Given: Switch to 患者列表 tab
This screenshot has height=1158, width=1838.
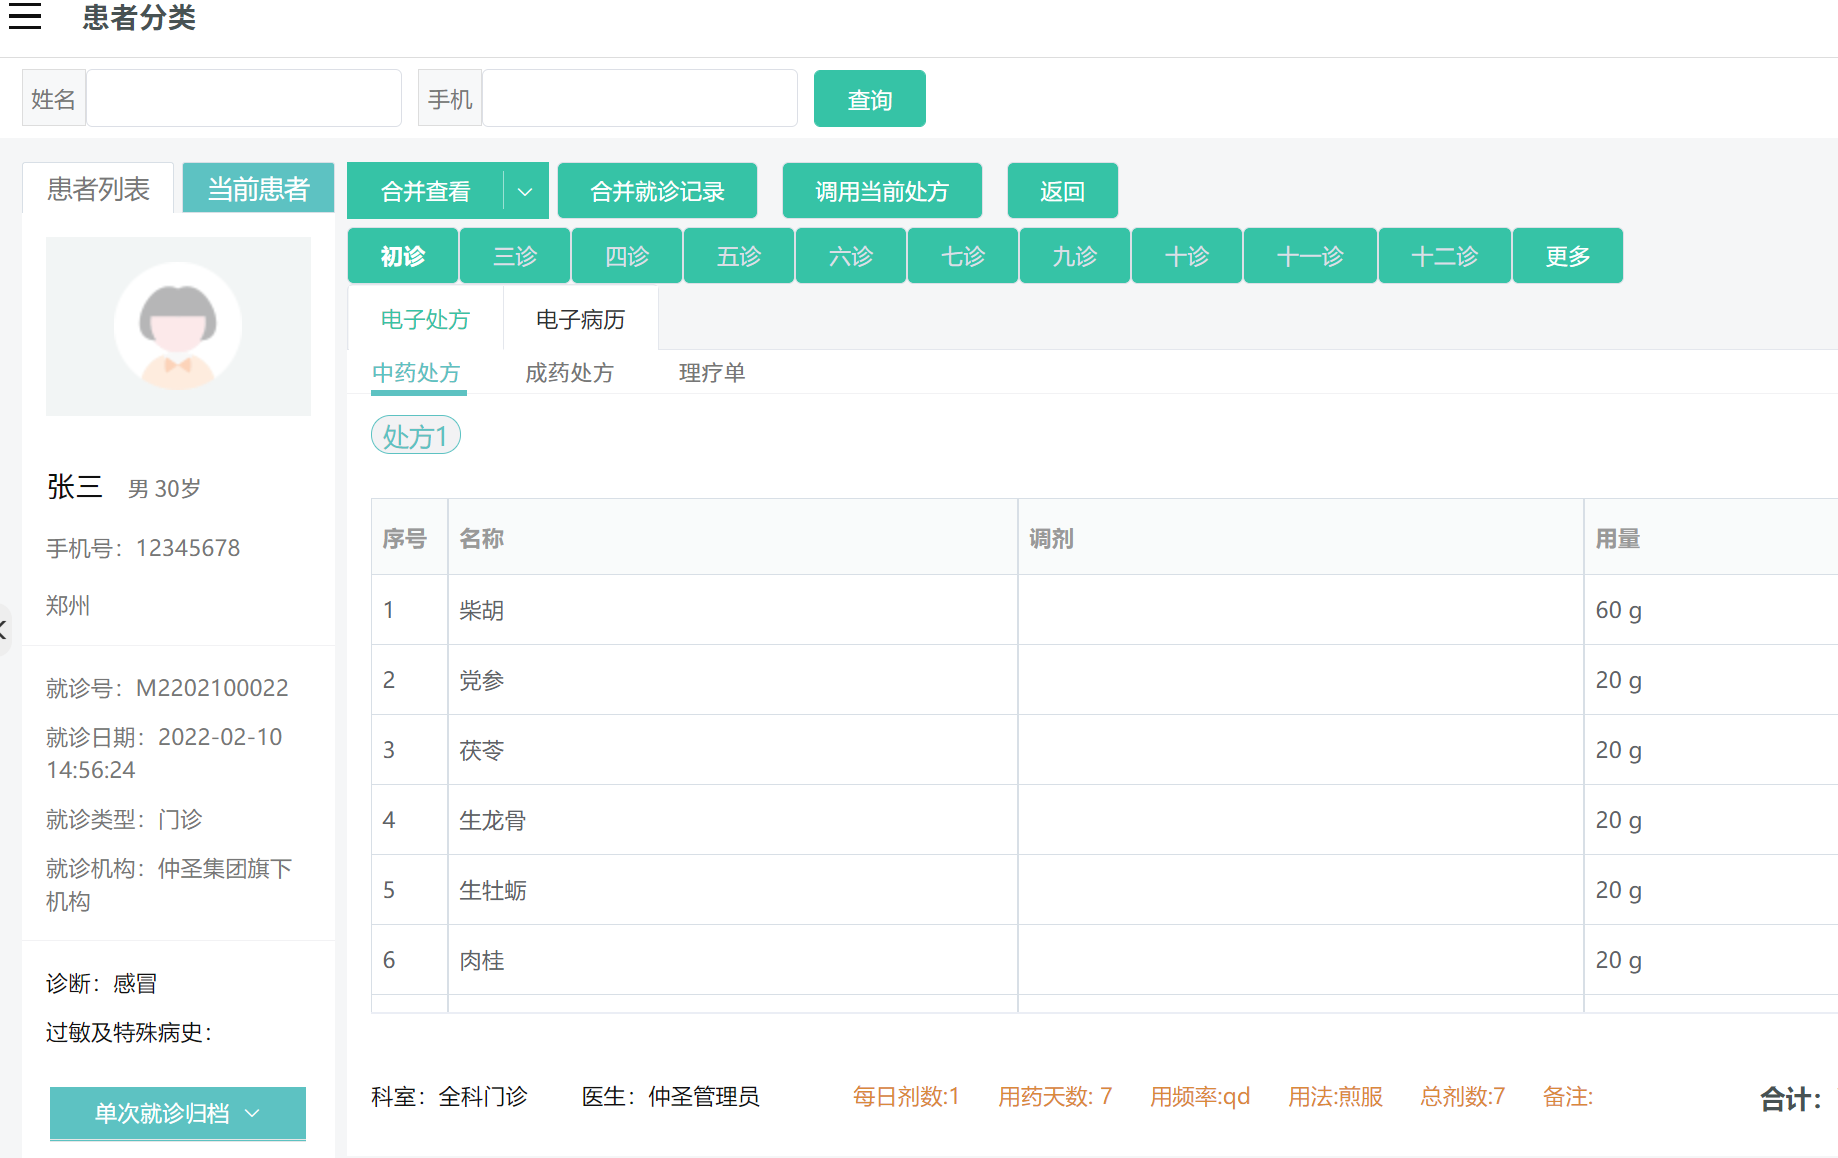Looking at the screenshot, I should pos(98,188).
